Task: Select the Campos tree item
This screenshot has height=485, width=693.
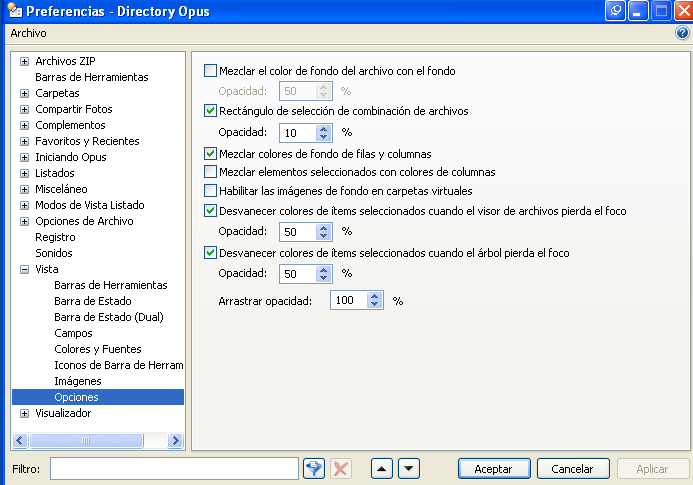Action: tap(73, 333)
